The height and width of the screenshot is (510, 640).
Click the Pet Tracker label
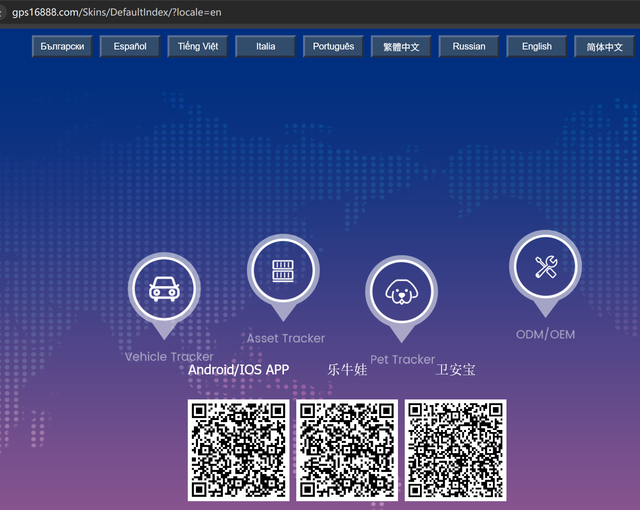click(x=402, y=359)
